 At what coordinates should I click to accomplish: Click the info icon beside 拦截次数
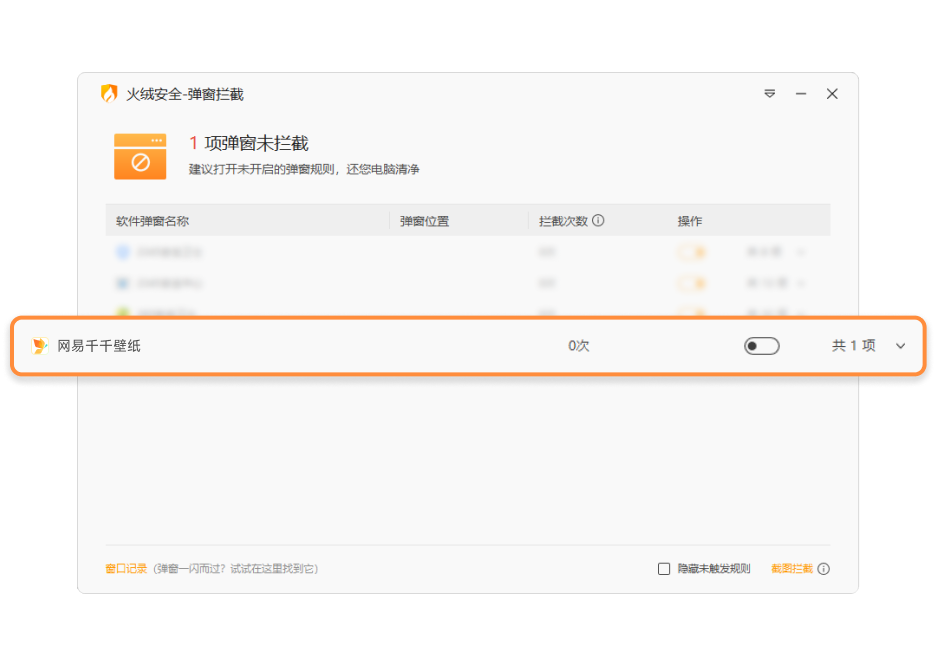pyautogui.click(x=598, y=221)
